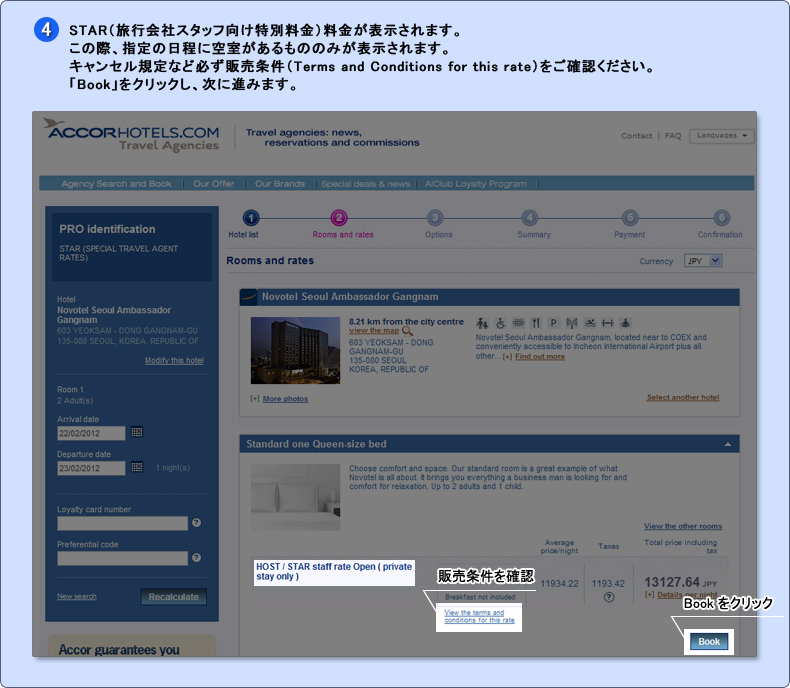Click the wireless internet antenna icon

pyautogui.click(x=571, y=323)
